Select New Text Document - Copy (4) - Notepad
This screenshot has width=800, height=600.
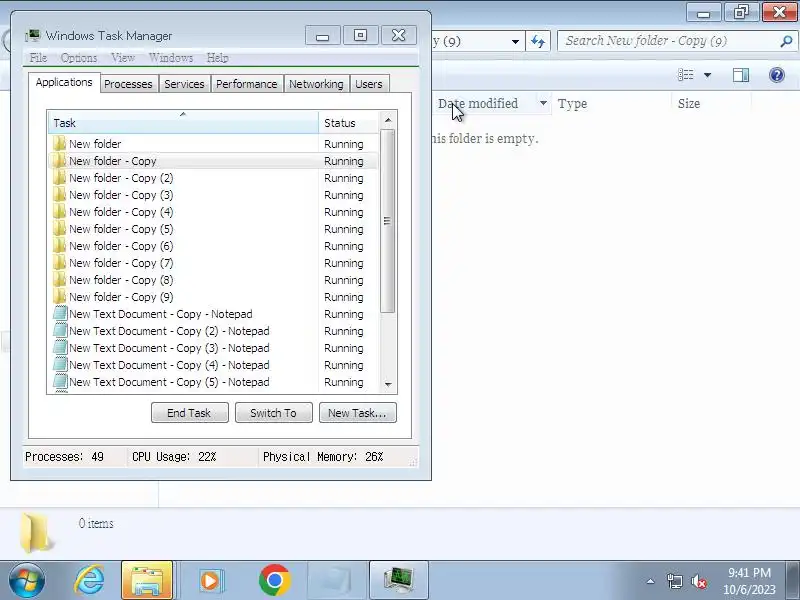[x=213, y=365]
